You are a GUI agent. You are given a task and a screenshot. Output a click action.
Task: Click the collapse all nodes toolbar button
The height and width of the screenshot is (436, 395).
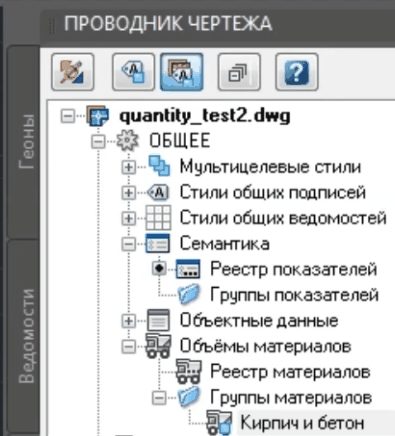(239, 72)
